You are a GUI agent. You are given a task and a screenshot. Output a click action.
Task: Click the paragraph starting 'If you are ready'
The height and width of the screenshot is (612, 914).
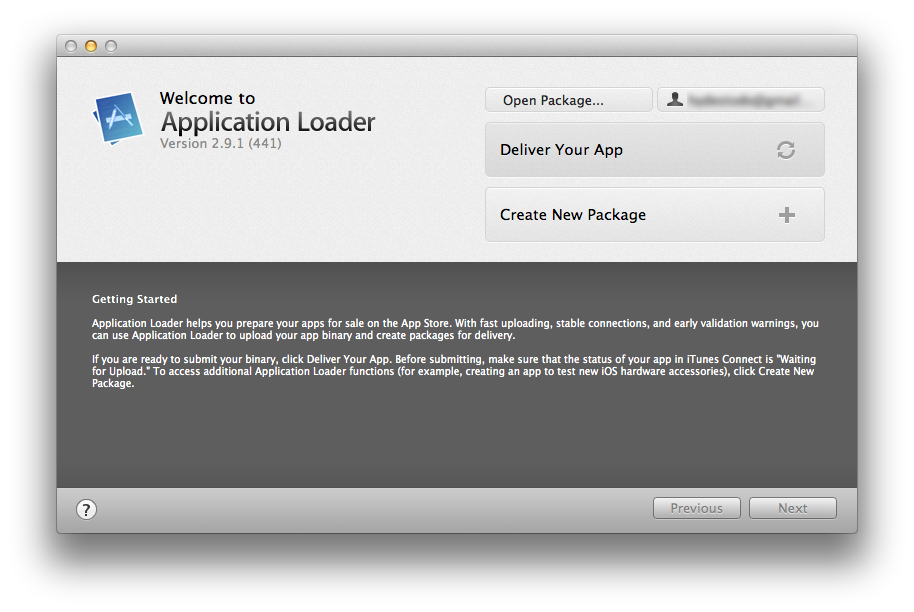tap(454, 371)
